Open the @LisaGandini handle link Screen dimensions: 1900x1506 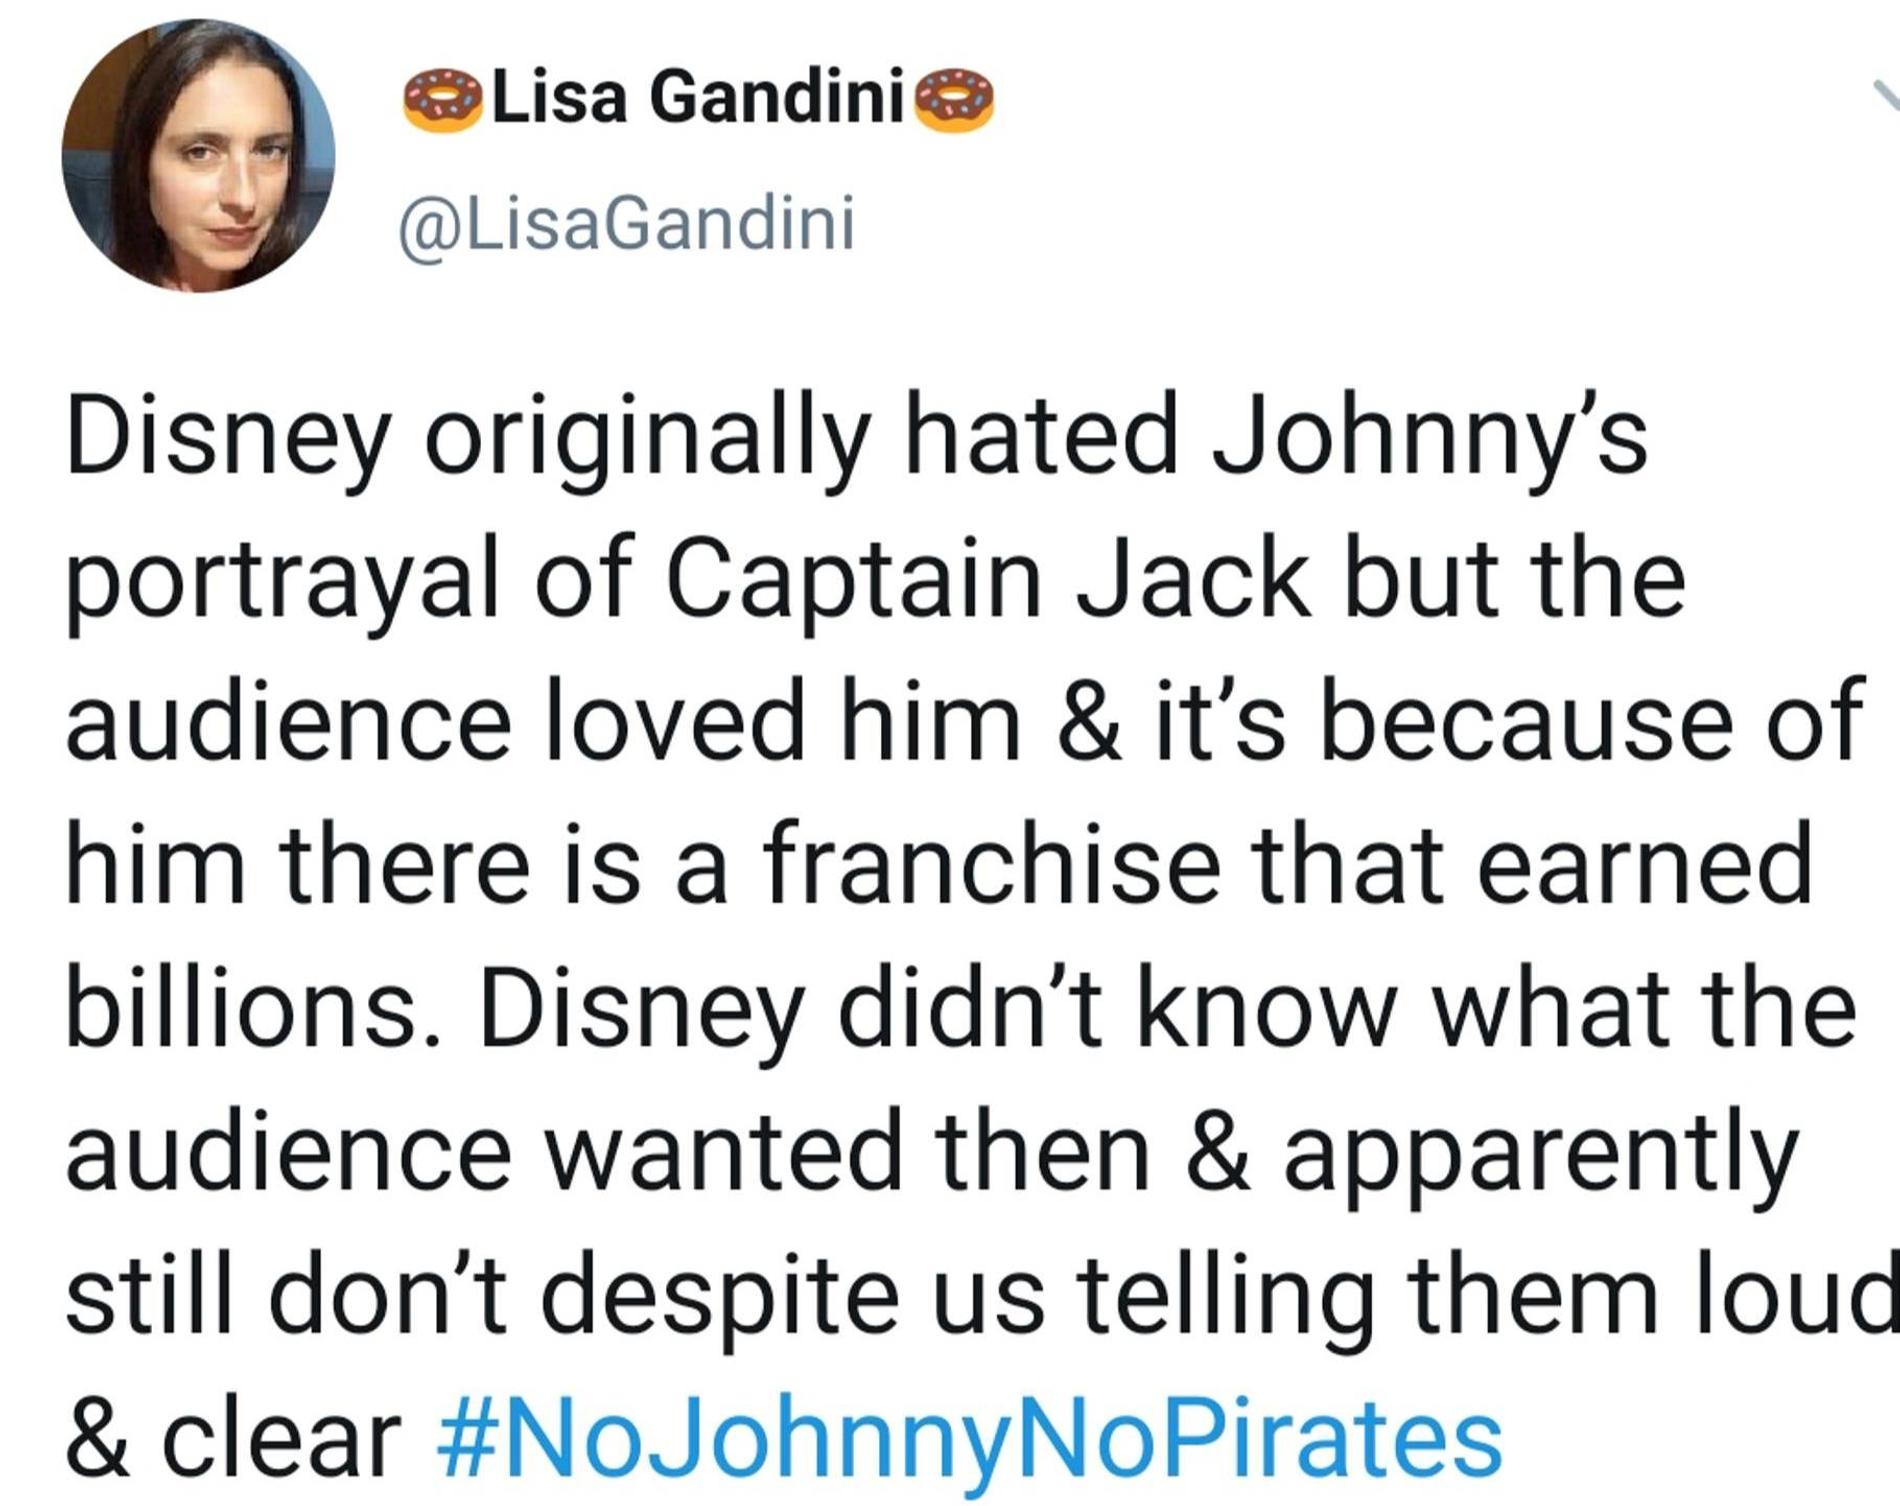627,225
